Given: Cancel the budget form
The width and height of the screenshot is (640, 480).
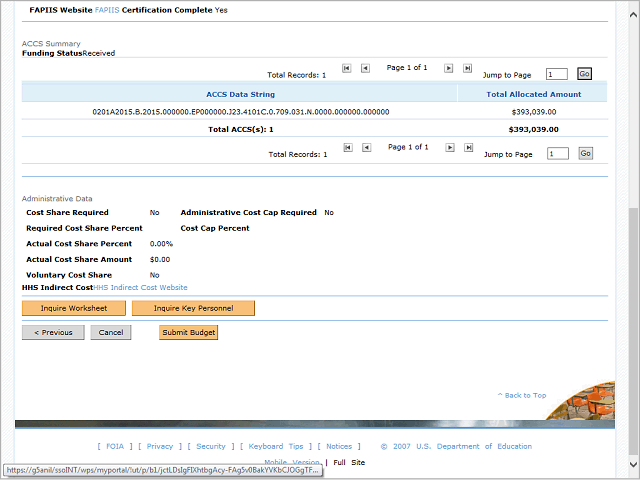Looking at the screenshot, I should 110,332.
